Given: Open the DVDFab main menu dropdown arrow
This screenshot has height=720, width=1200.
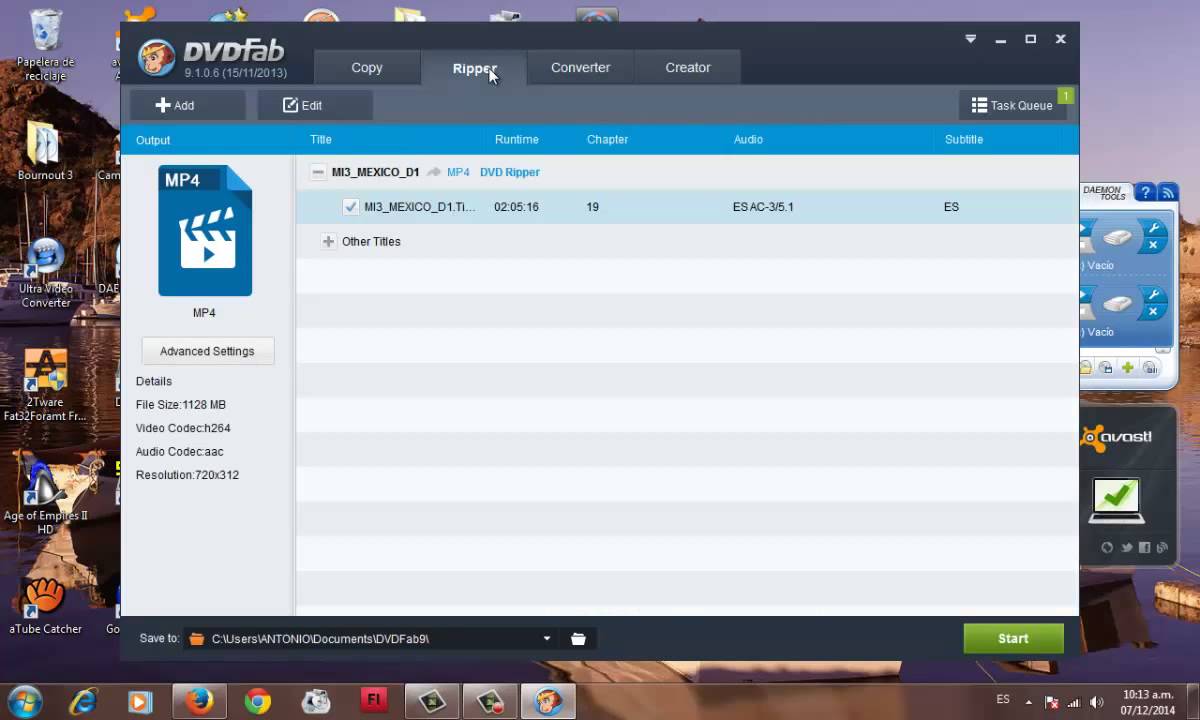Looking at the screenshot, I should [970, 39].
